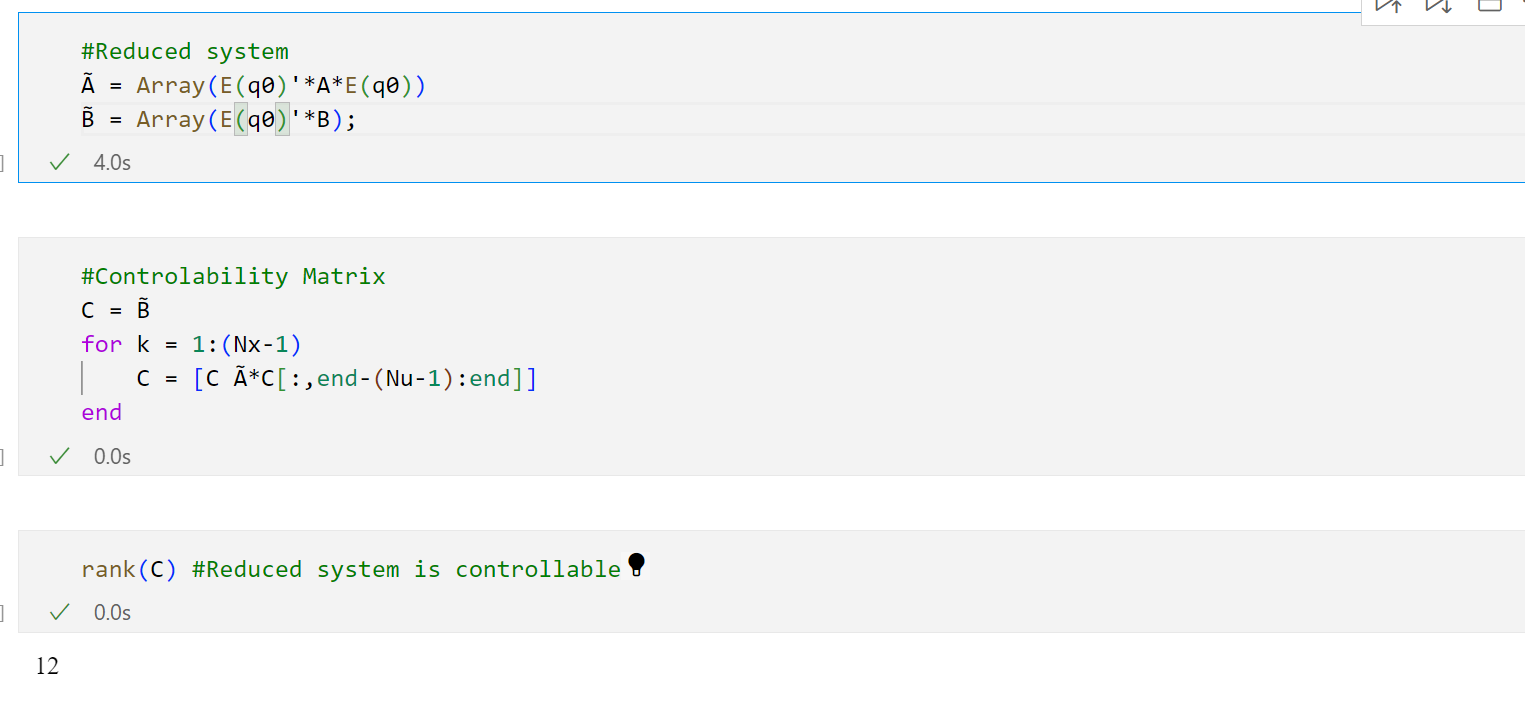Click the Split Cell toolbar icon
This screenshot has height=722, width=1525.
tap(1489, 5)
